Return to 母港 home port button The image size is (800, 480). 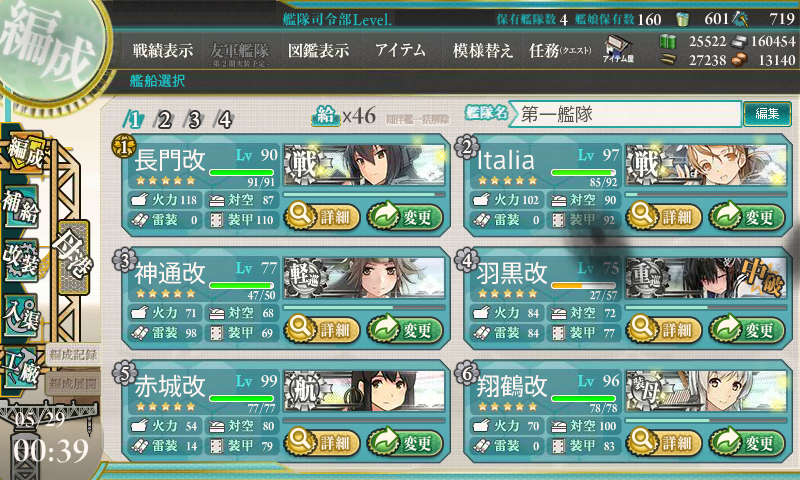point(74,257)
